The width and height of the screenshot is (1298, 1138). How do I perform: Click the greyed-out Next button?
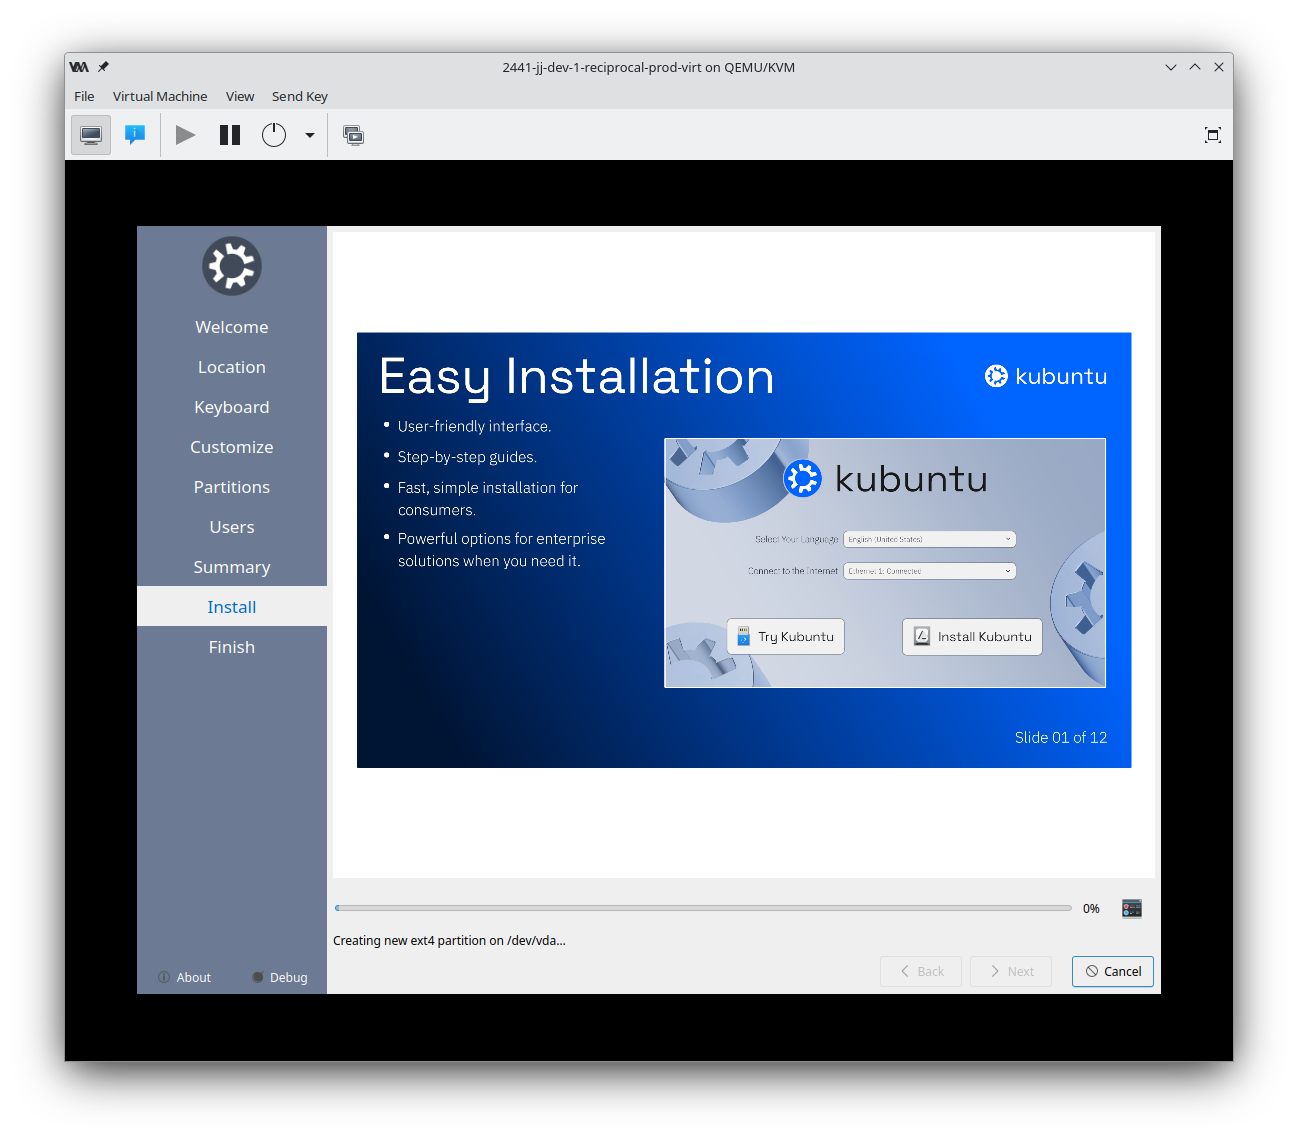(x=1011, y=971)
